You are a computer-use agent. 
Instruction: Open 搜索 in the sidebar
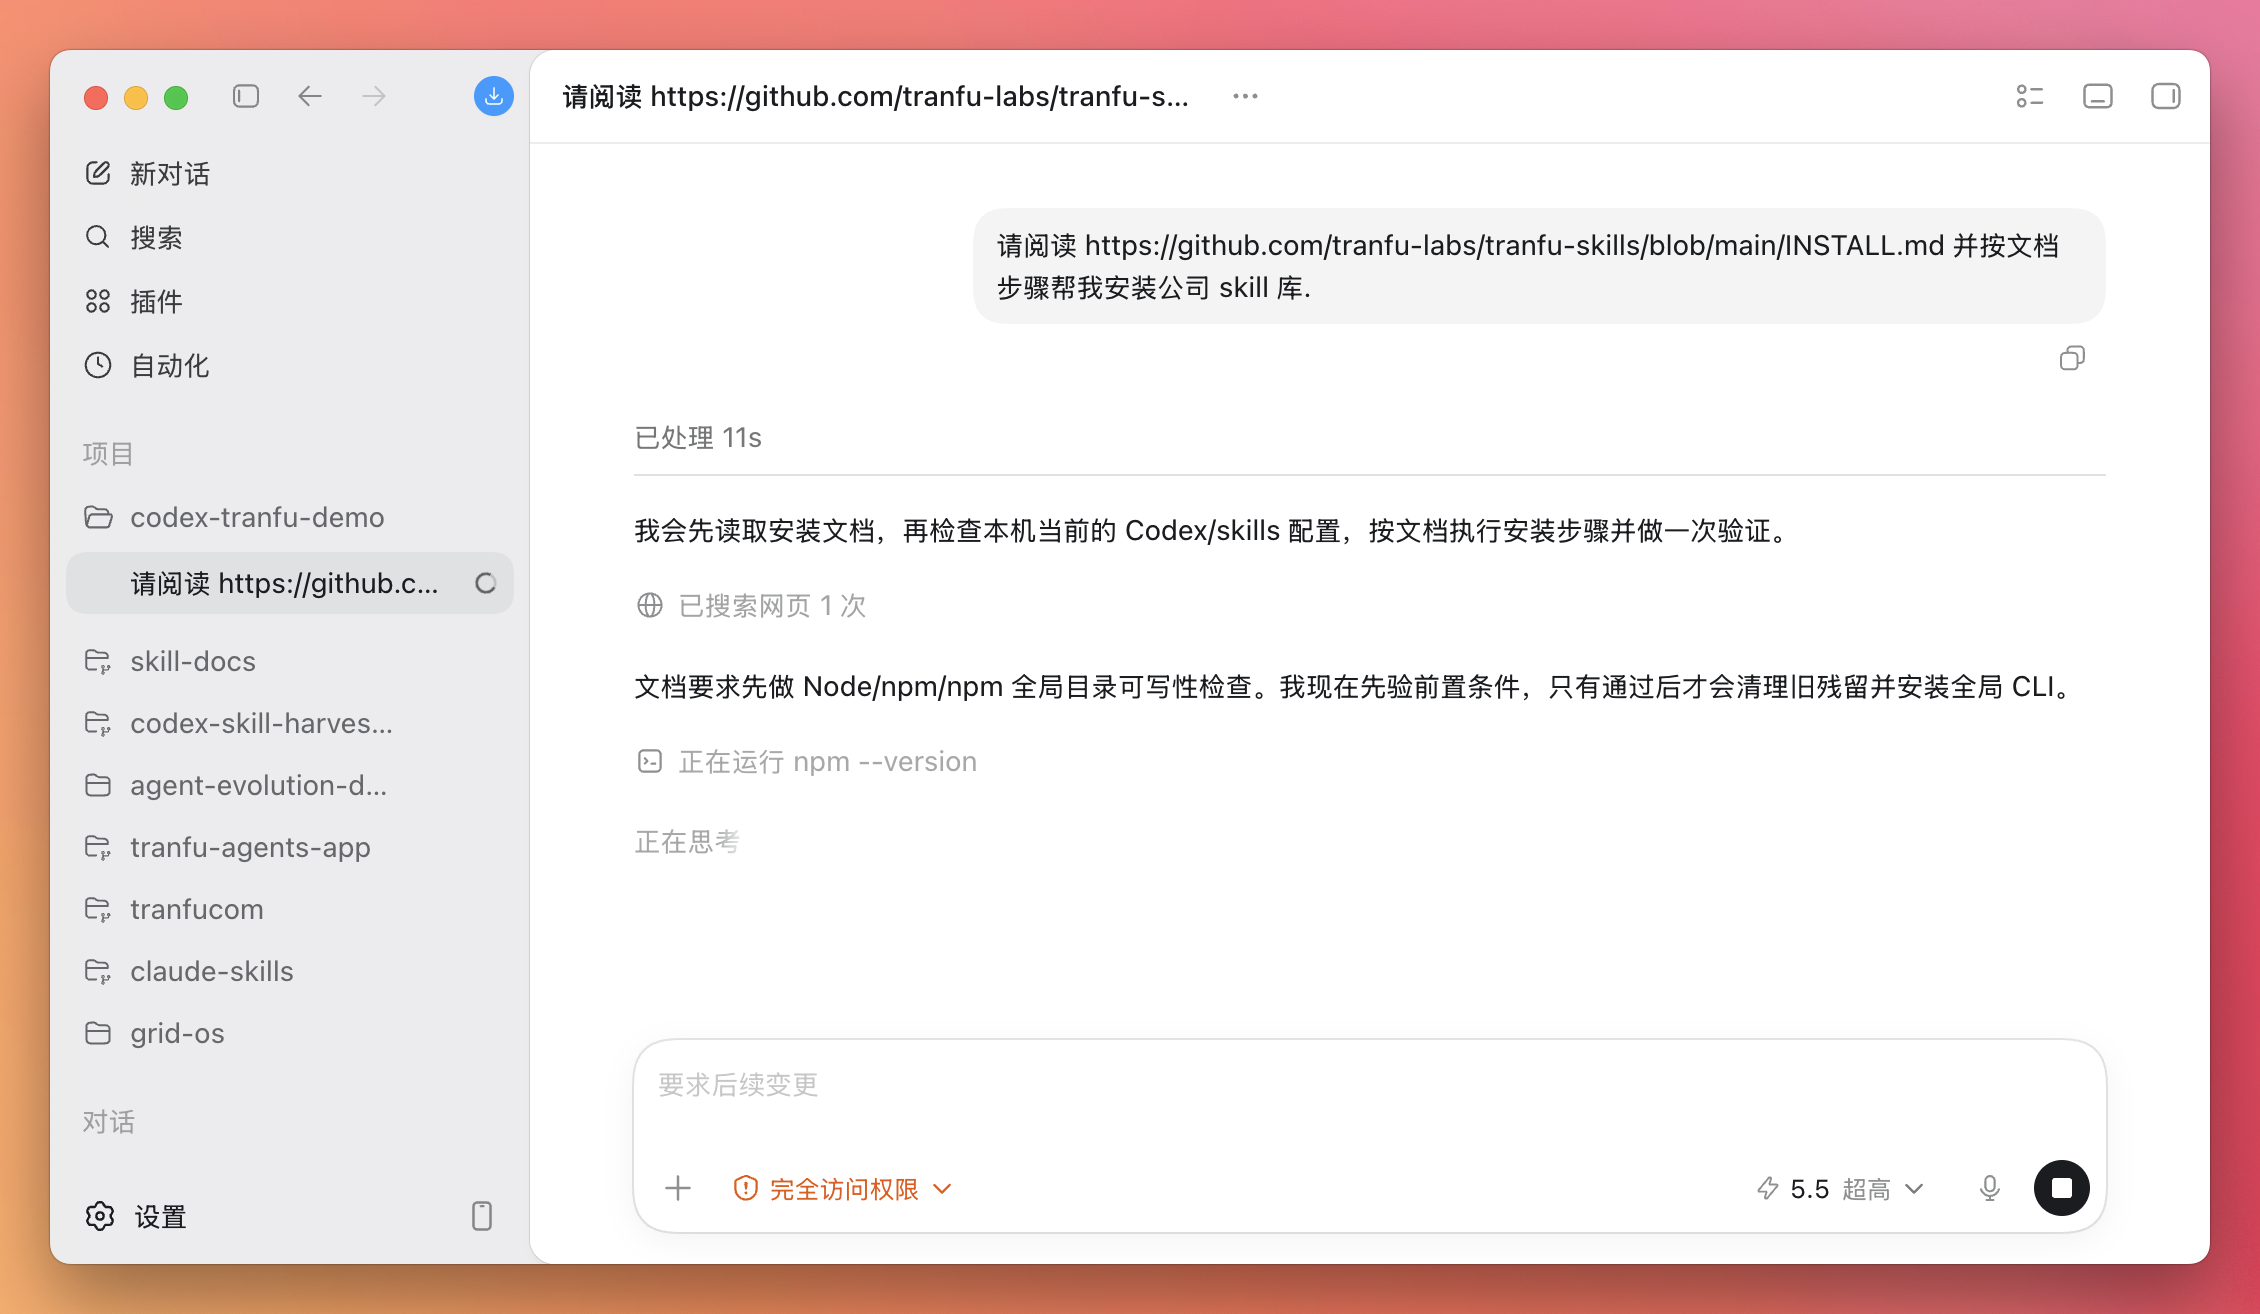[156, 238]
